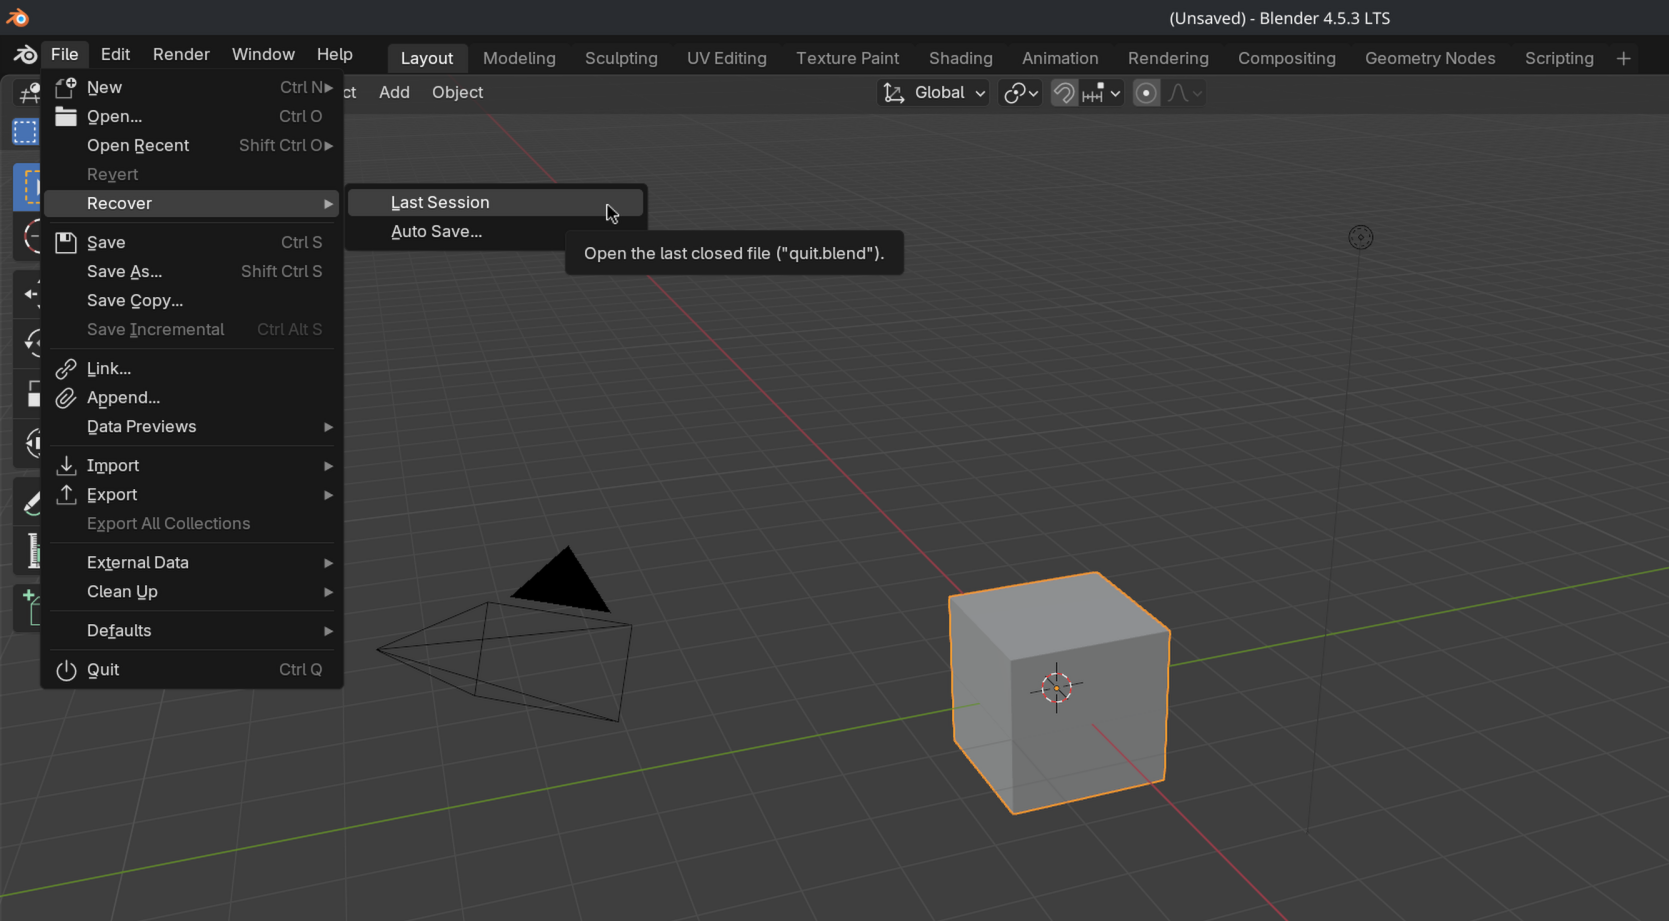Viewport: 1669px width, 921px height.
Task: Open the transform pivot point dropdown
Action: [x=1021, y=93]
